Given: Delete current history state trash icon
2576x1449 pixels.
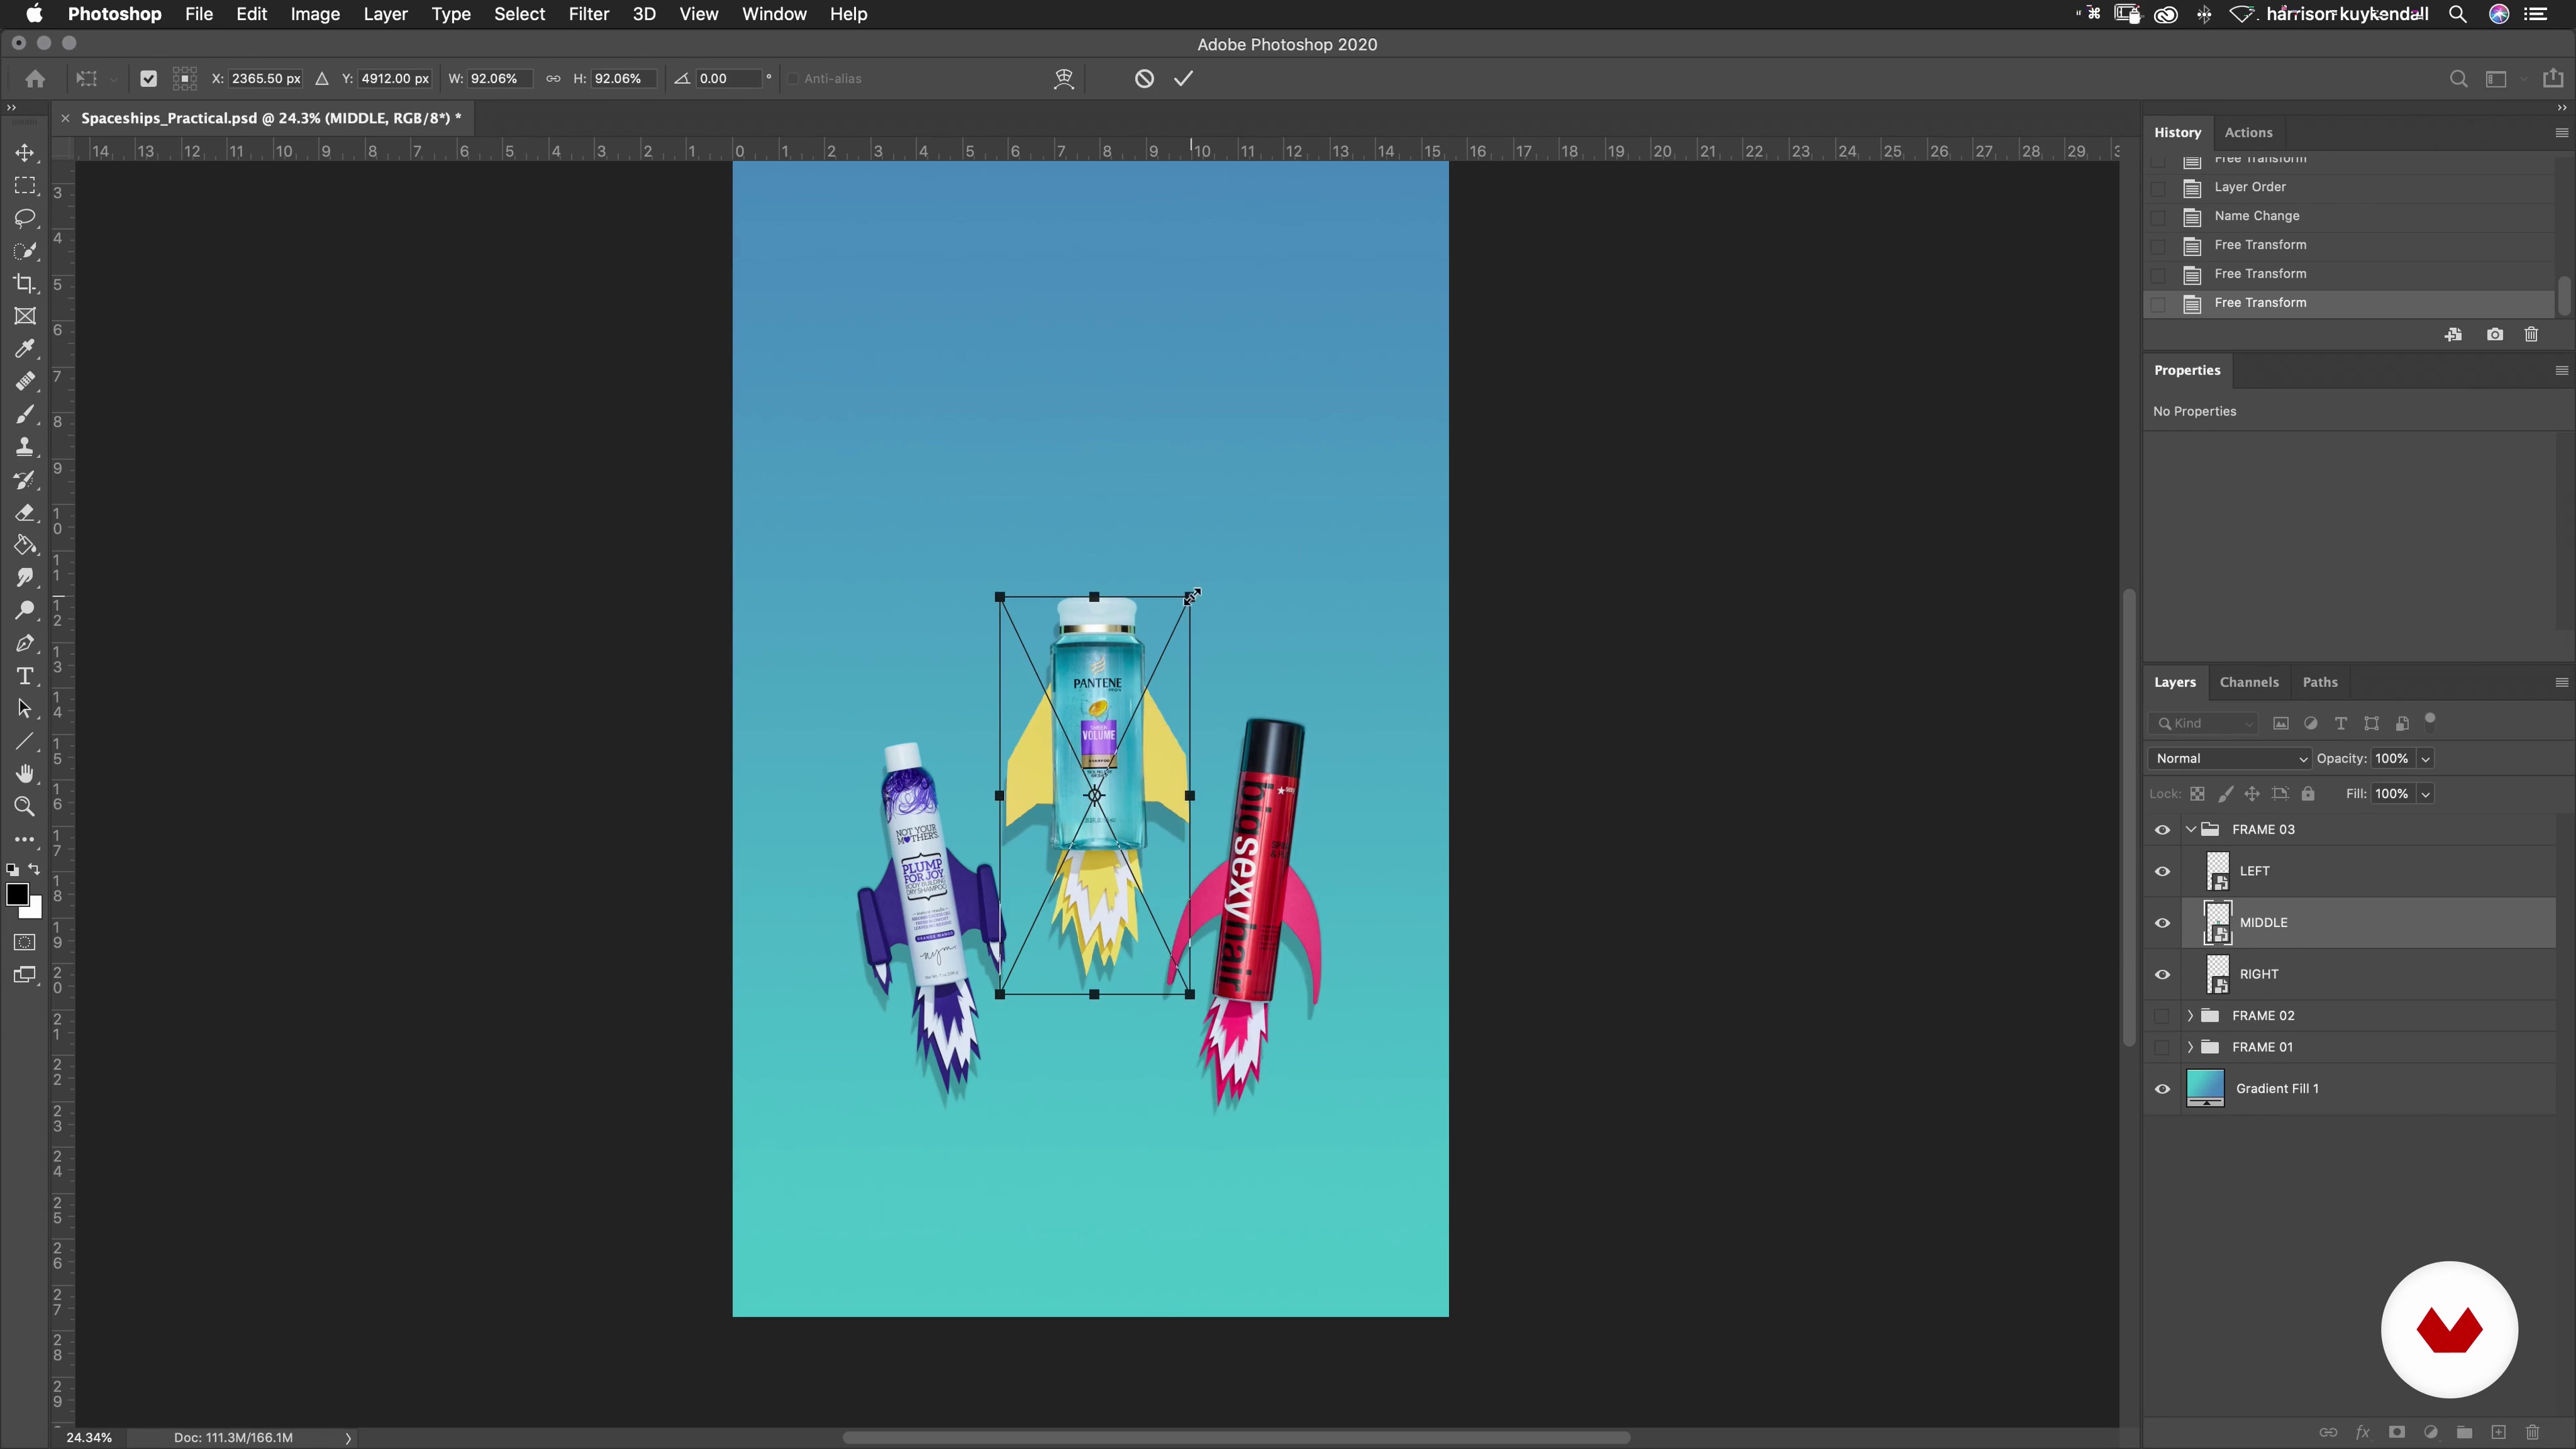Looking at the screenshot, I should click(x=2531, y=335).
